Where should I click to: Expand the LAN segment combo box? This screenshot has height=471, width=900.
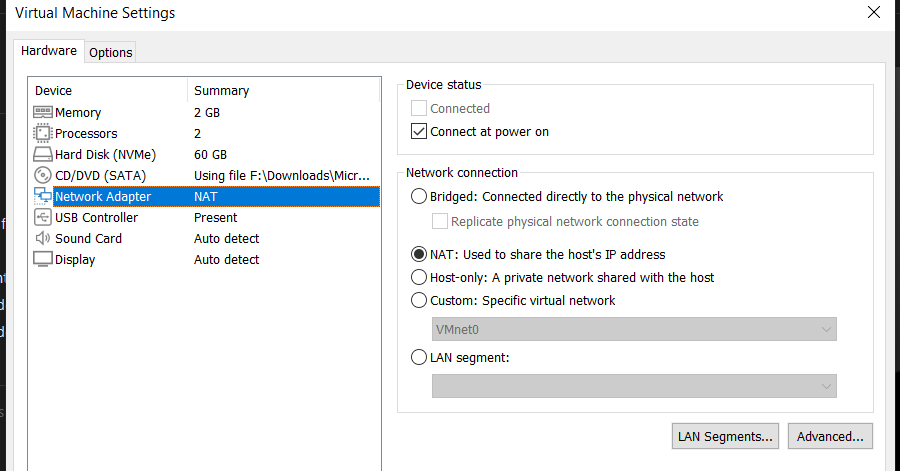(634, 386)
